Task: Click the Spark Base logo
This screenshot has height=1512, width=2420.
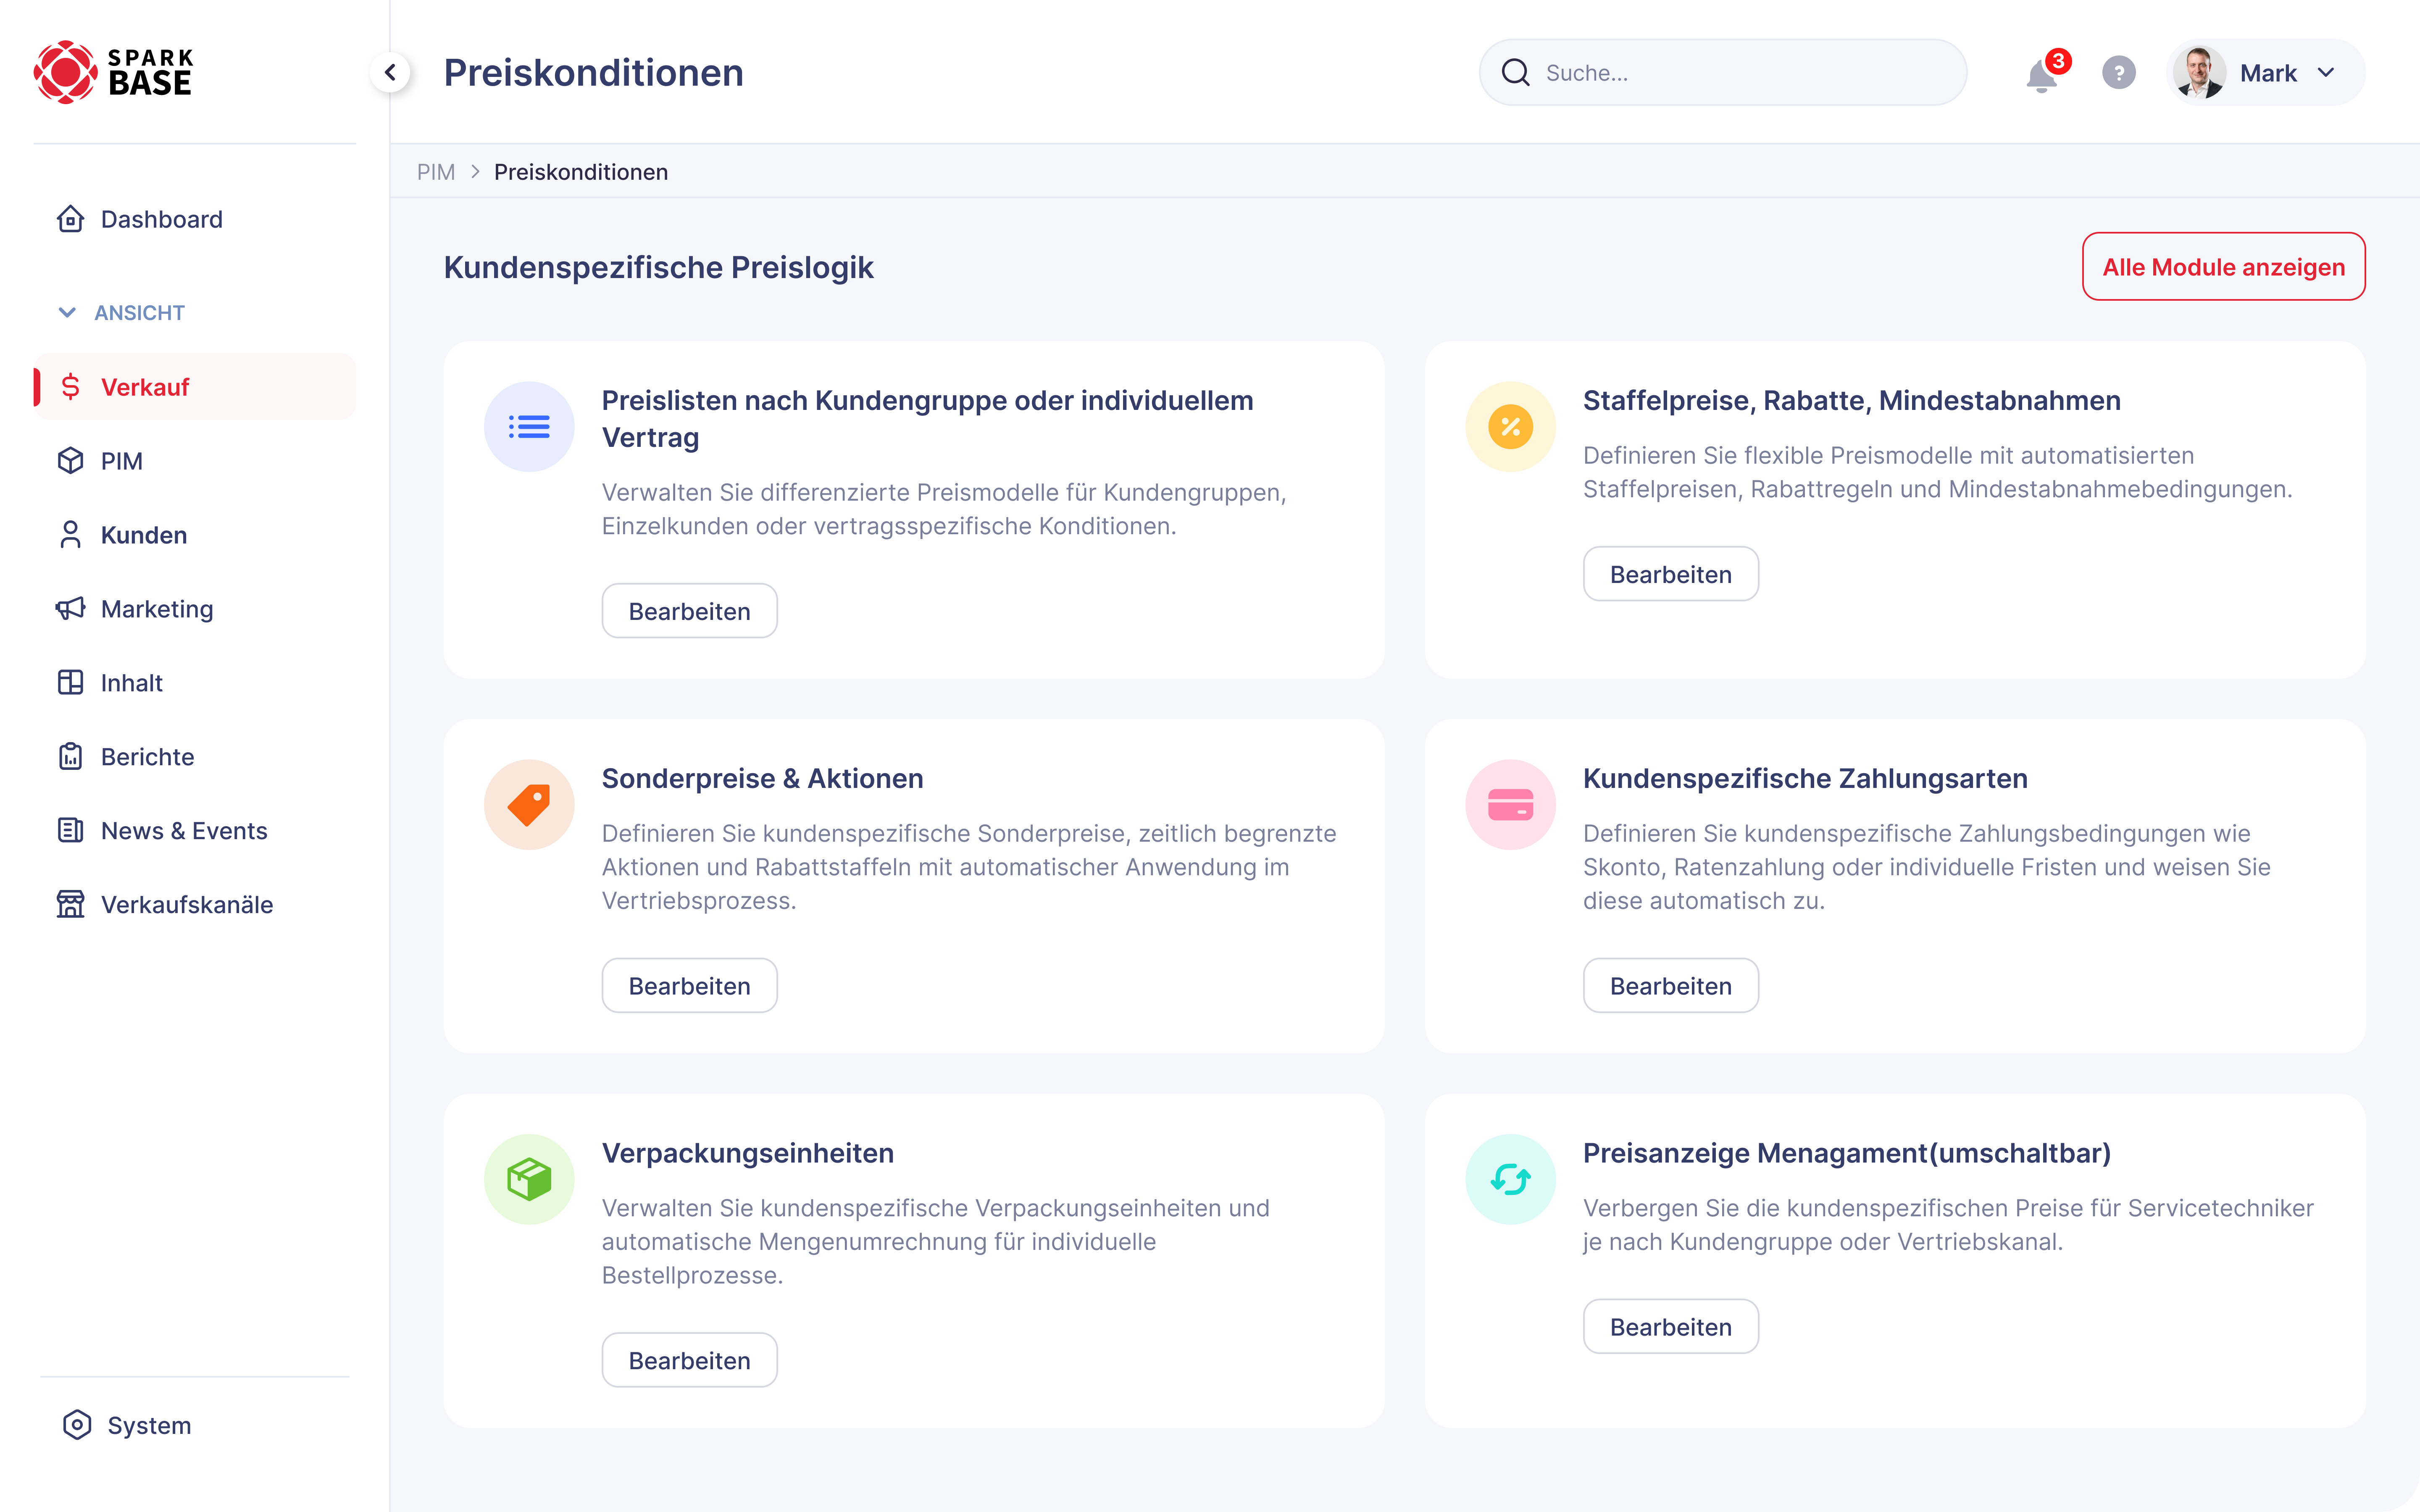Action: (x=113, y=72)
